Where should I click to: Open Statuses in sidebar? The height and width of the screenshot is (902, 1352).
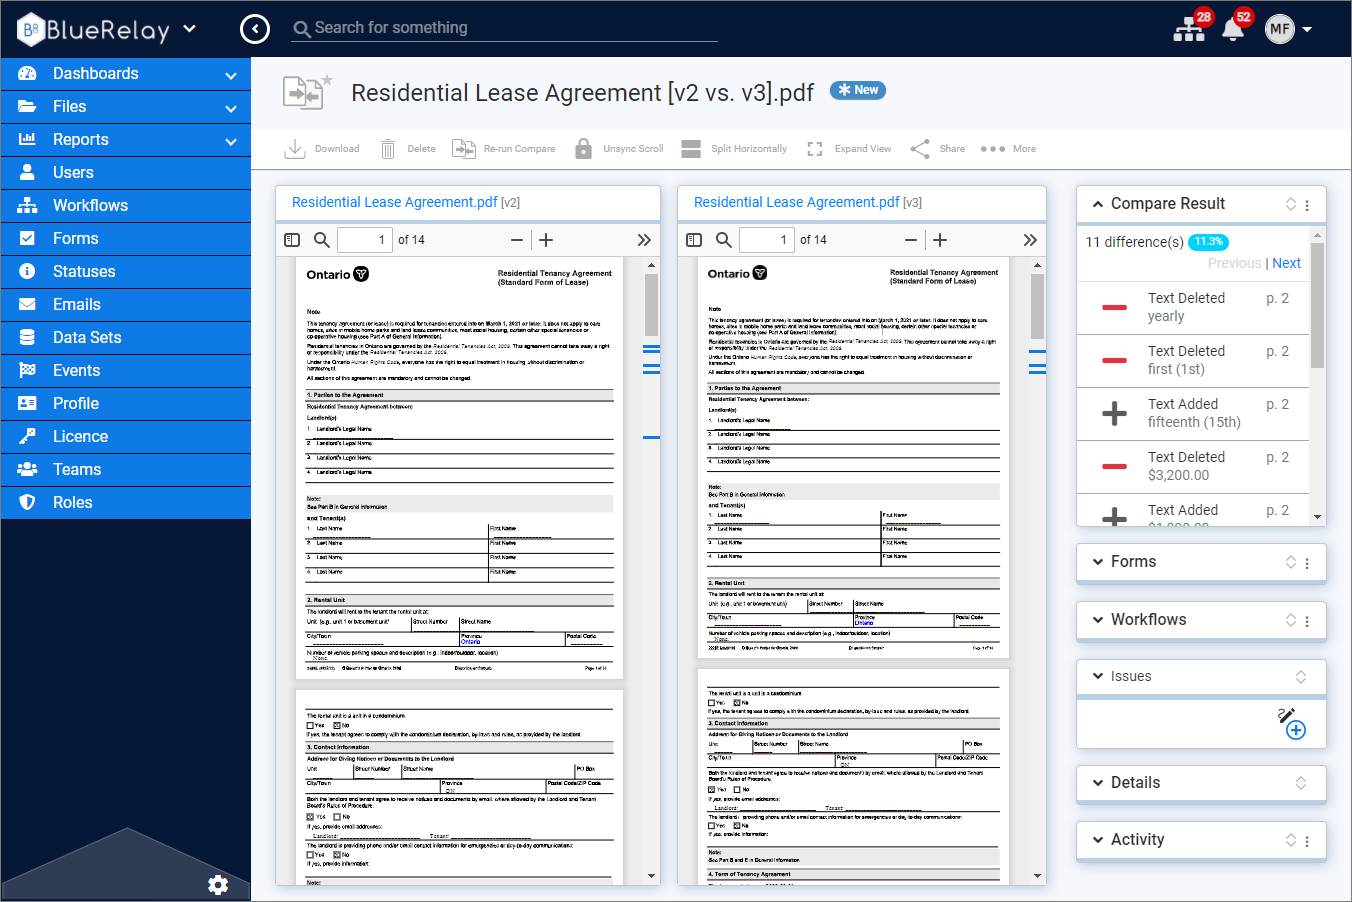click(126, 272)
